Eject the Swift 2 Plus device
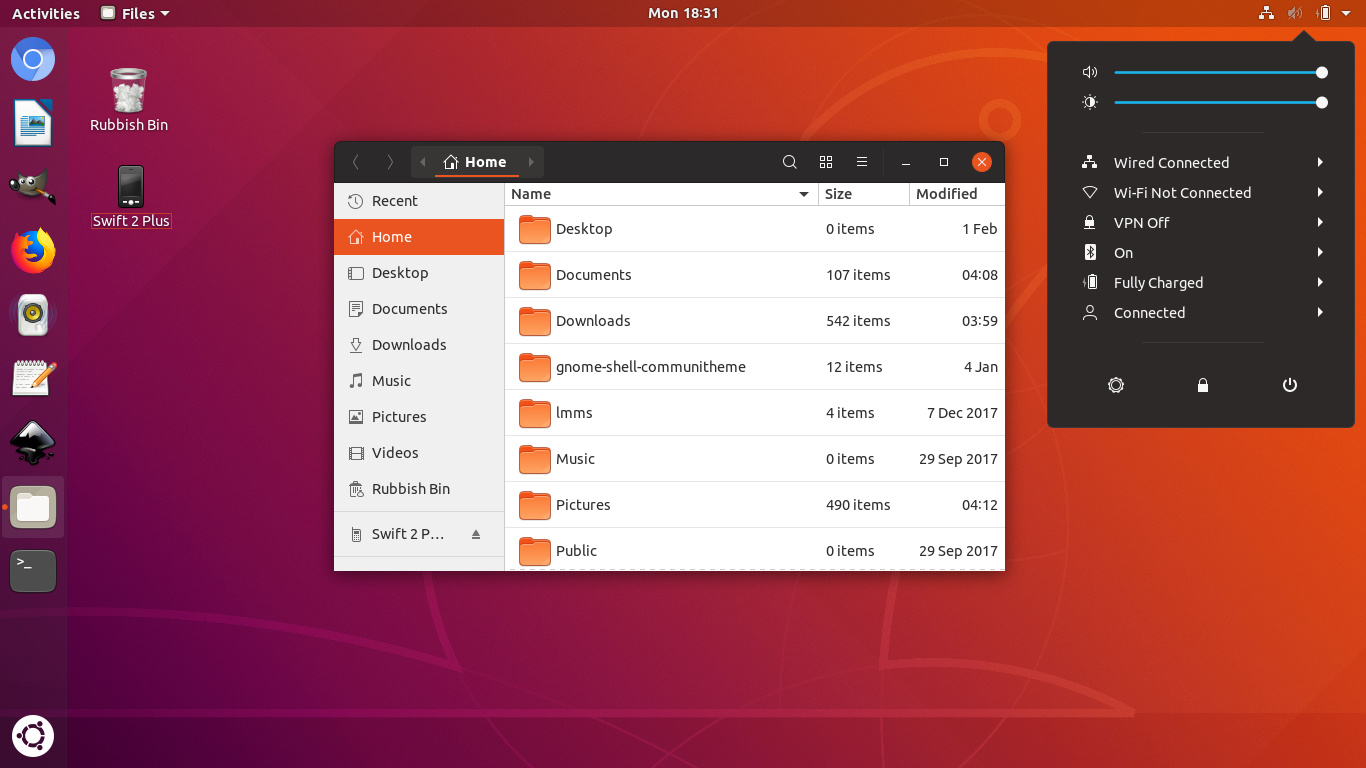Screen dimensions: 1366x768 [476, 534]
